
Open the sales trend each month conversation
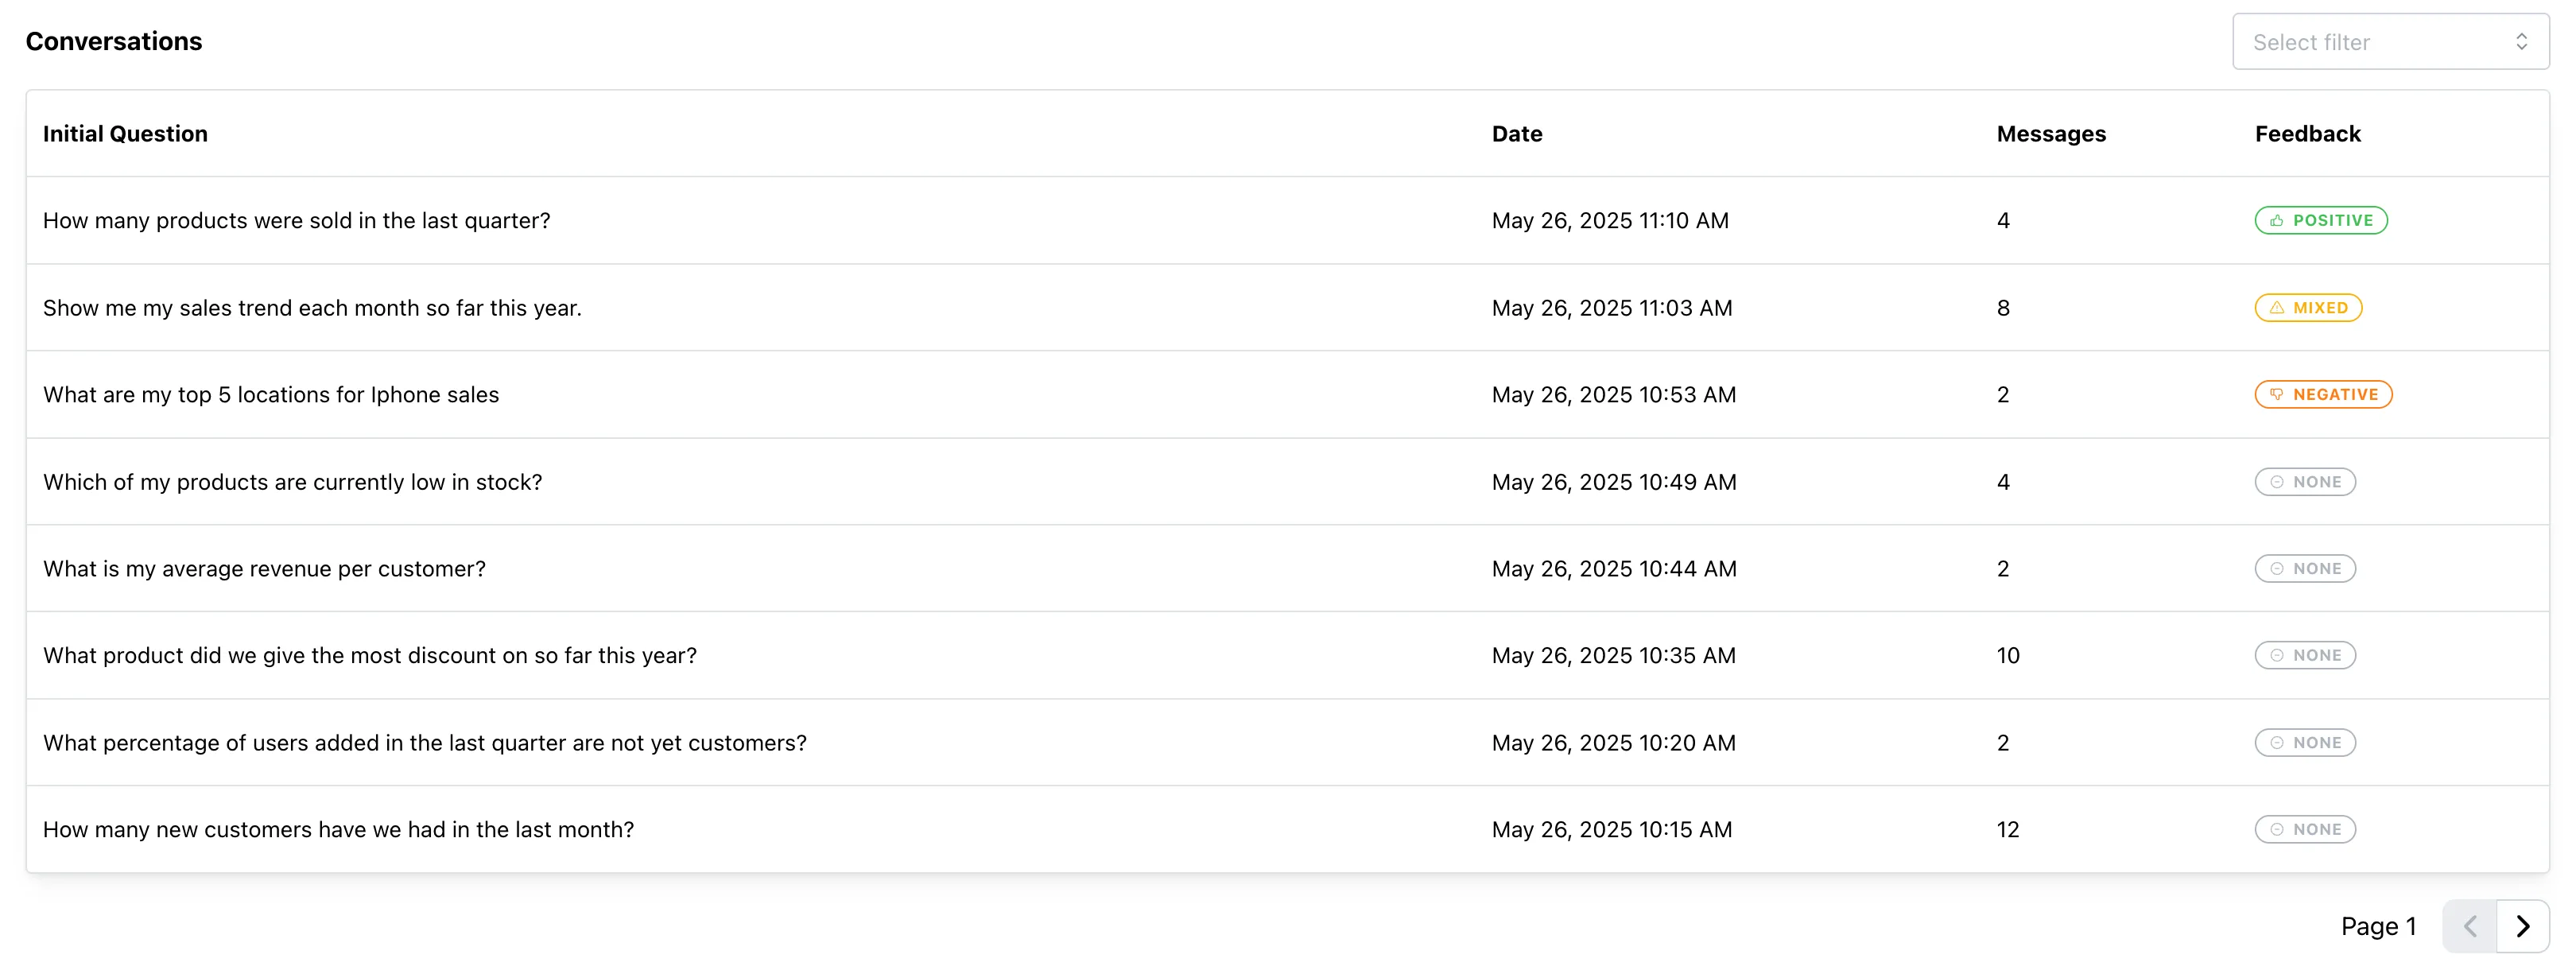(312, 308)
